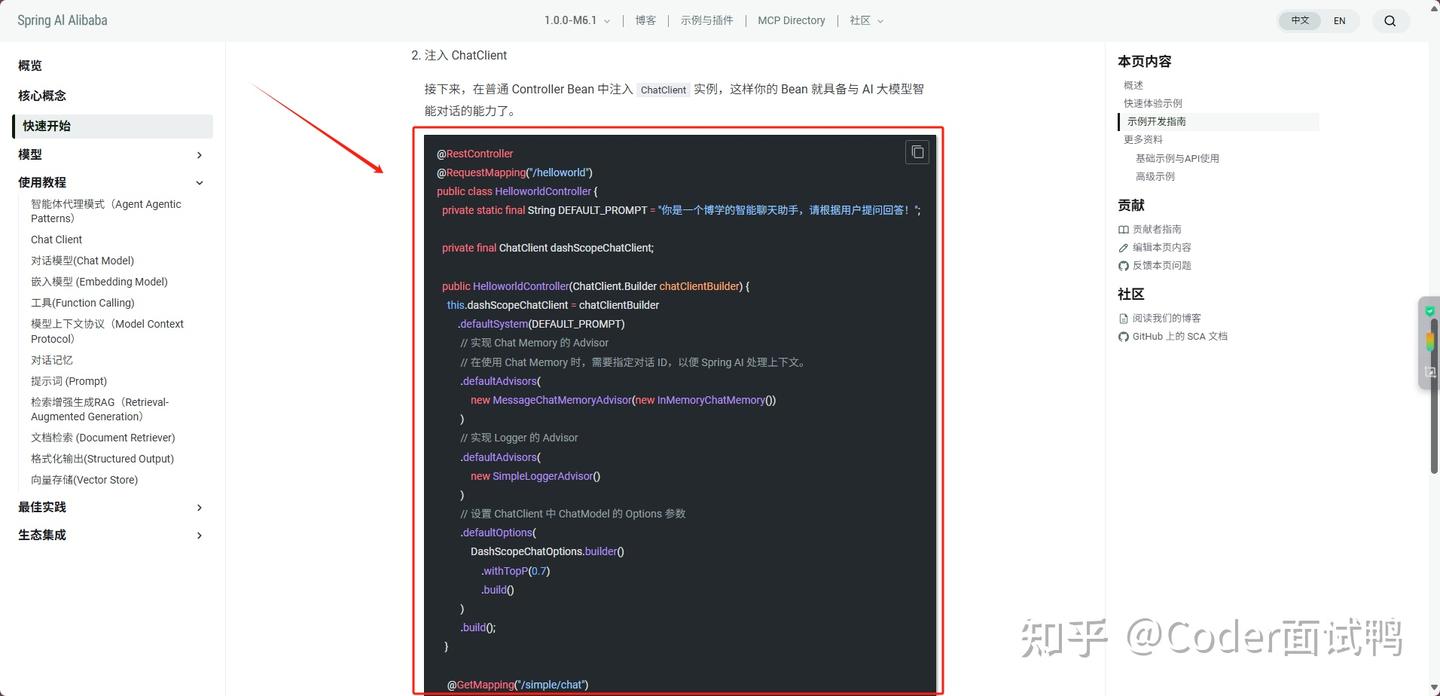Collapse the 使用教程 sidebar section
This screenshot has height=696, width=1440.
click(x=110, y=183)
